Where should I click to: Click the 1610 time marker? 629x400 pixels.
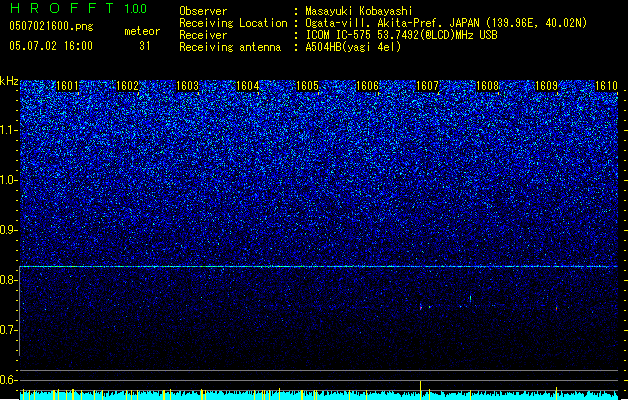click(x=606, y=86)
